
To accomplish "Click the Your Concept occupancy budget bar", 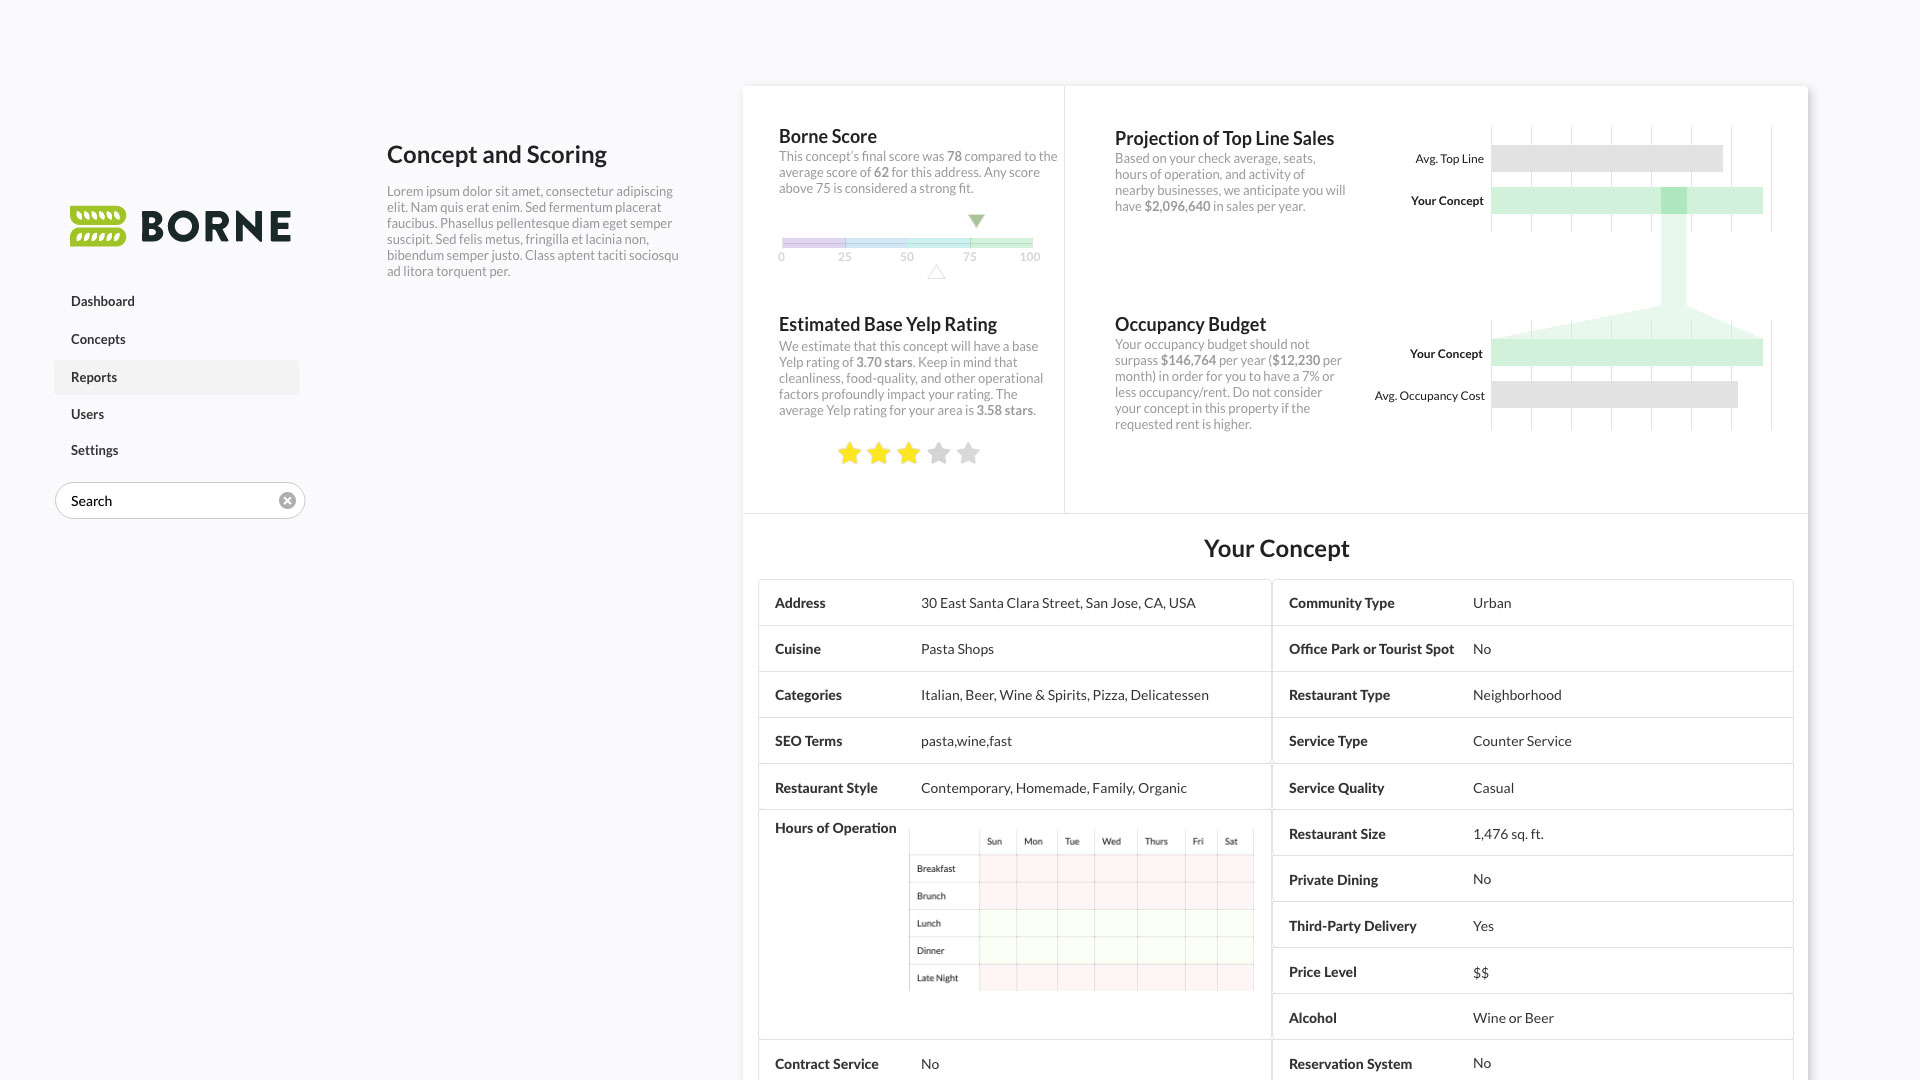I will pyautogui.click(x=1627, y=352).
